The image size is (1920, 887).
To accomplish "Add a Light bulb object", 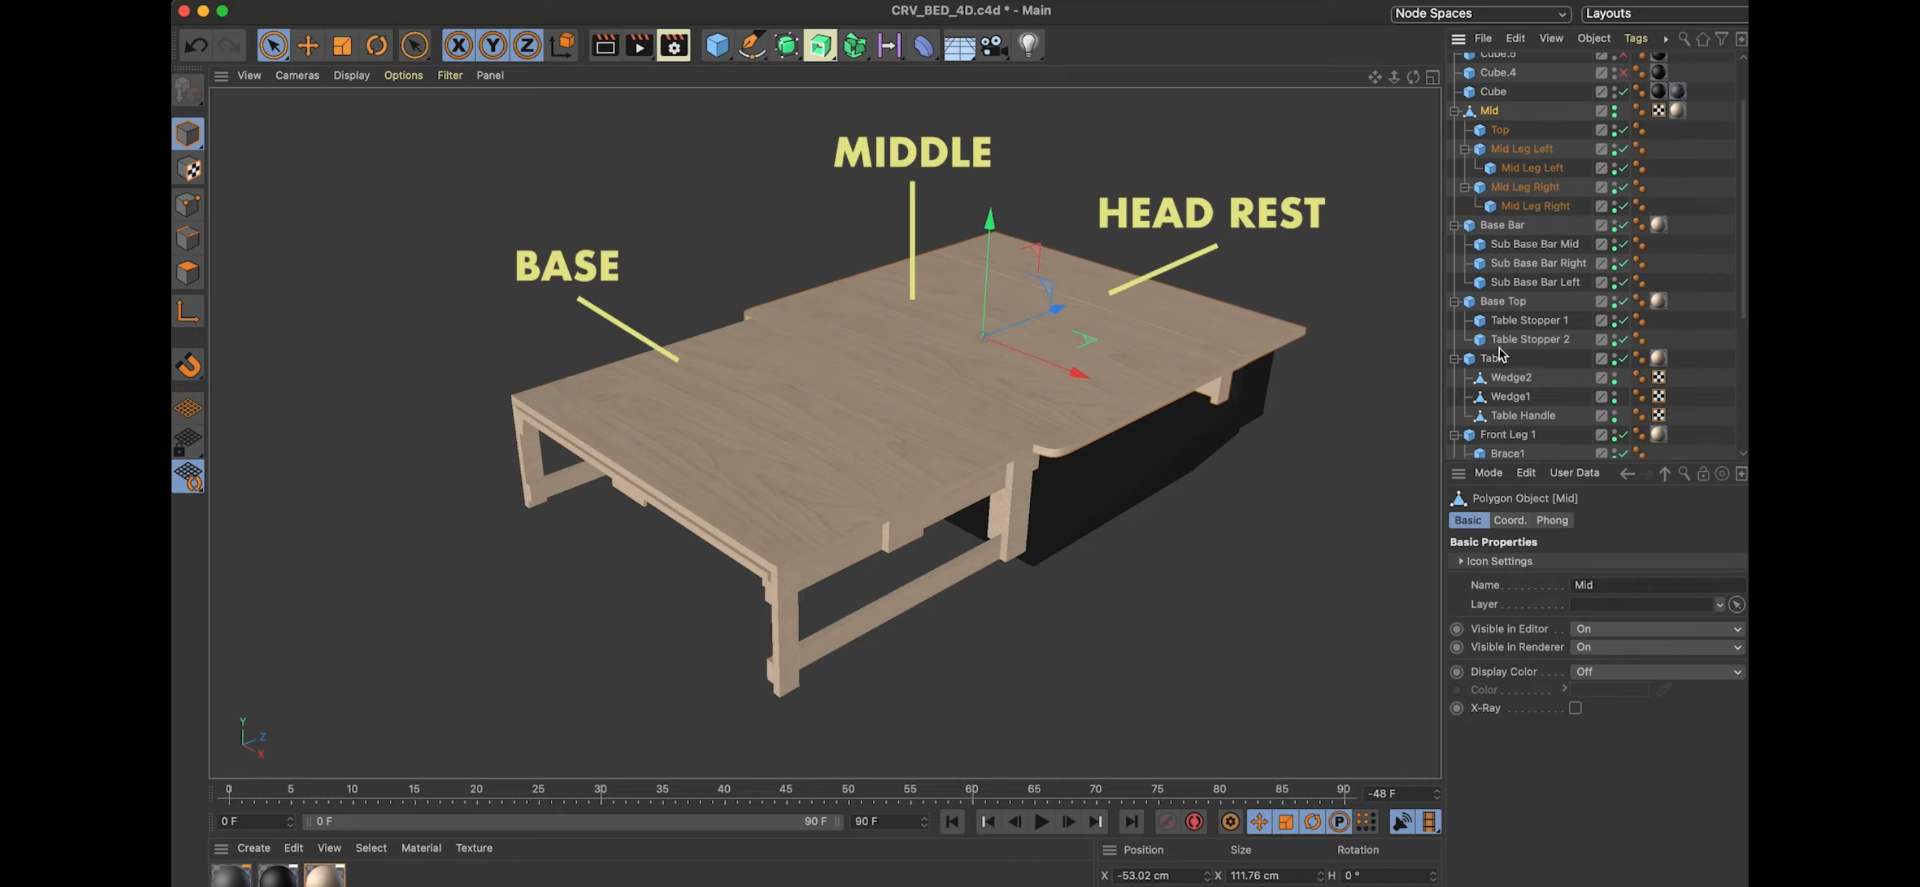I will [x=1028, y=45].
